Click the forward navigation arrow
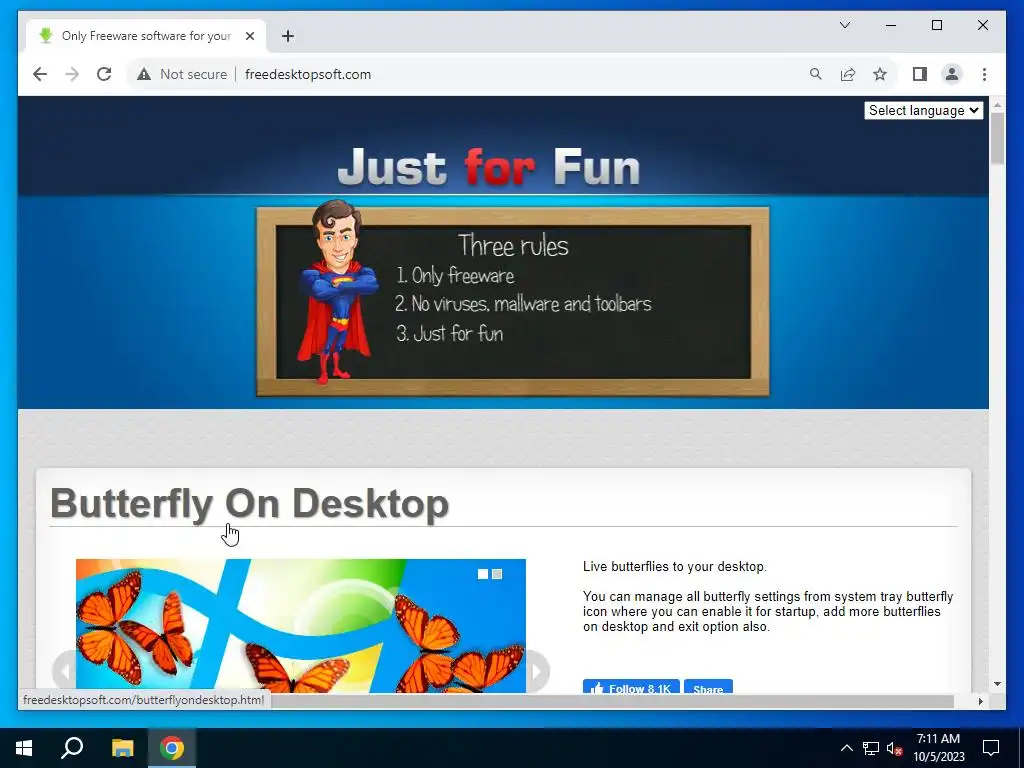The image size is (1024, 768). (72, 74)
